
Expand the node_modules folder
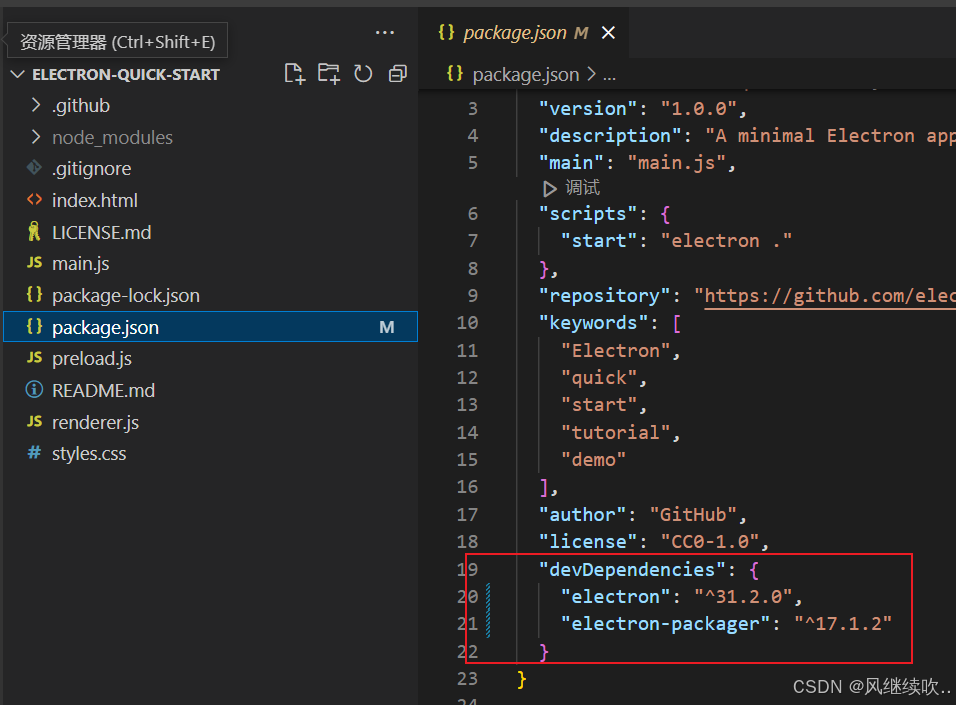coord(111,137)
